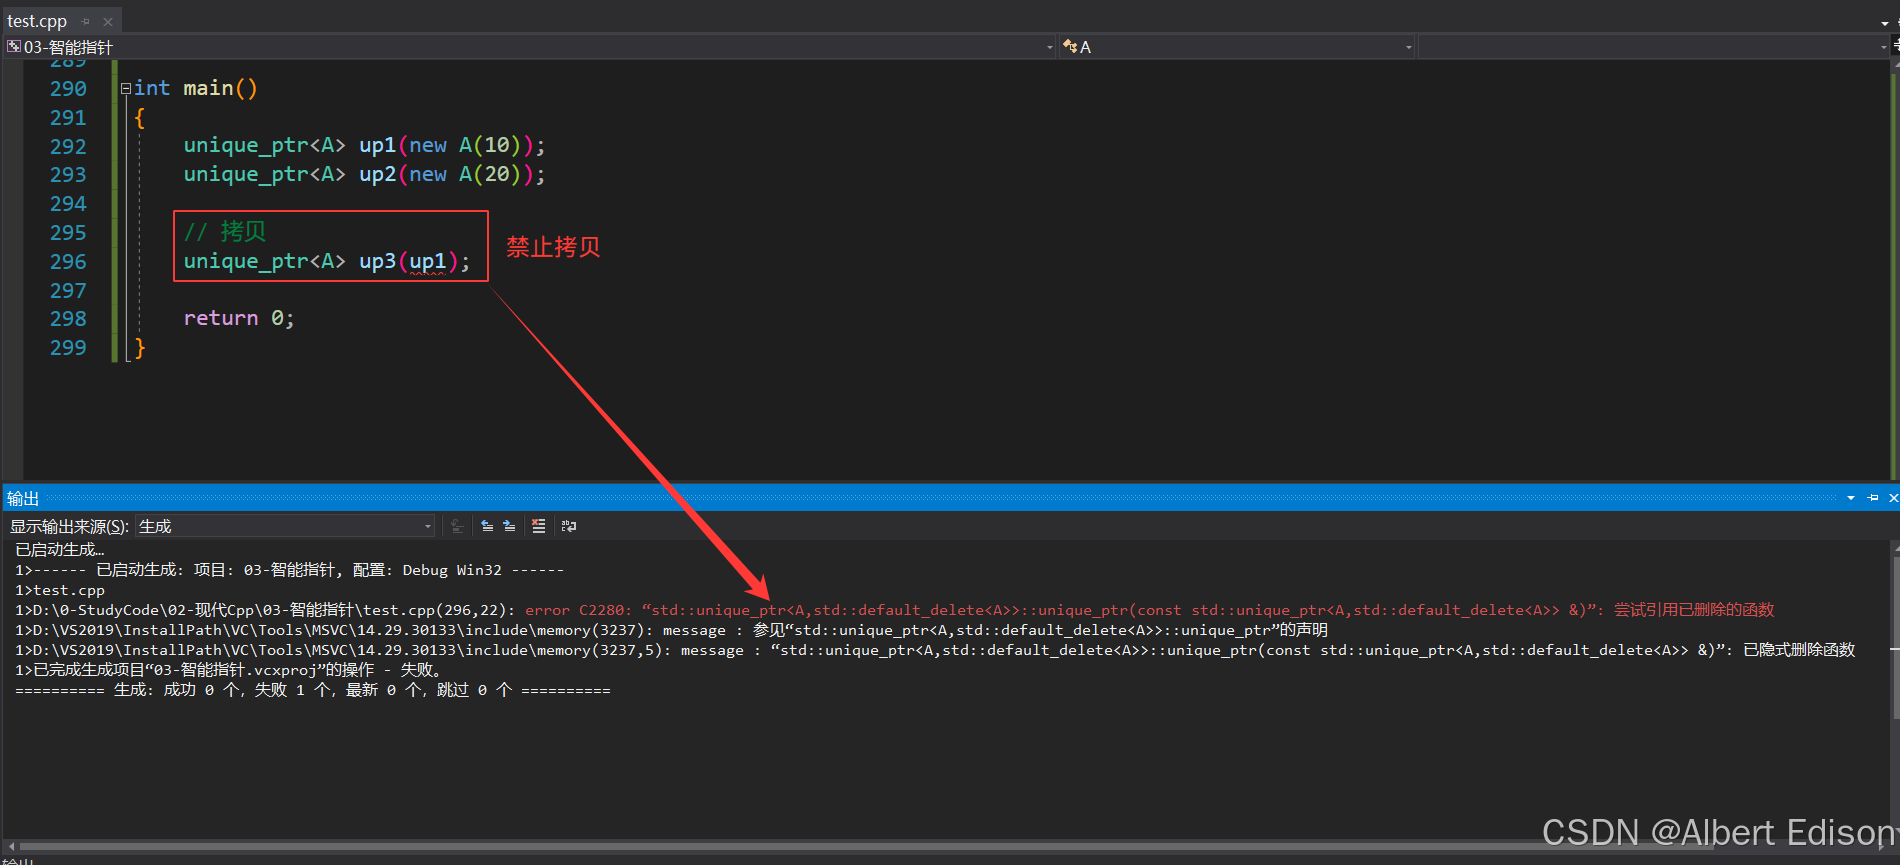Click the return 0 statement
1900x865 pixels.
click(x=239, y=319)
